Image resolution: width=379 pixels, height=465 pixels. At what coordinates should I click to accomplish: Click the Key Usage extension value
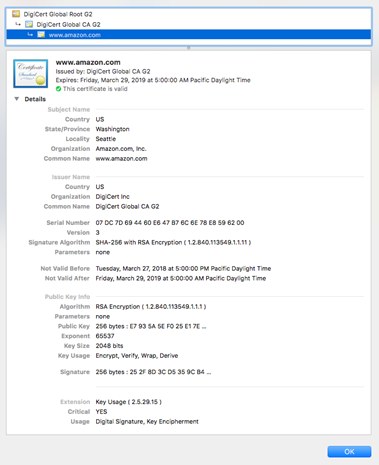coord(129,402)
